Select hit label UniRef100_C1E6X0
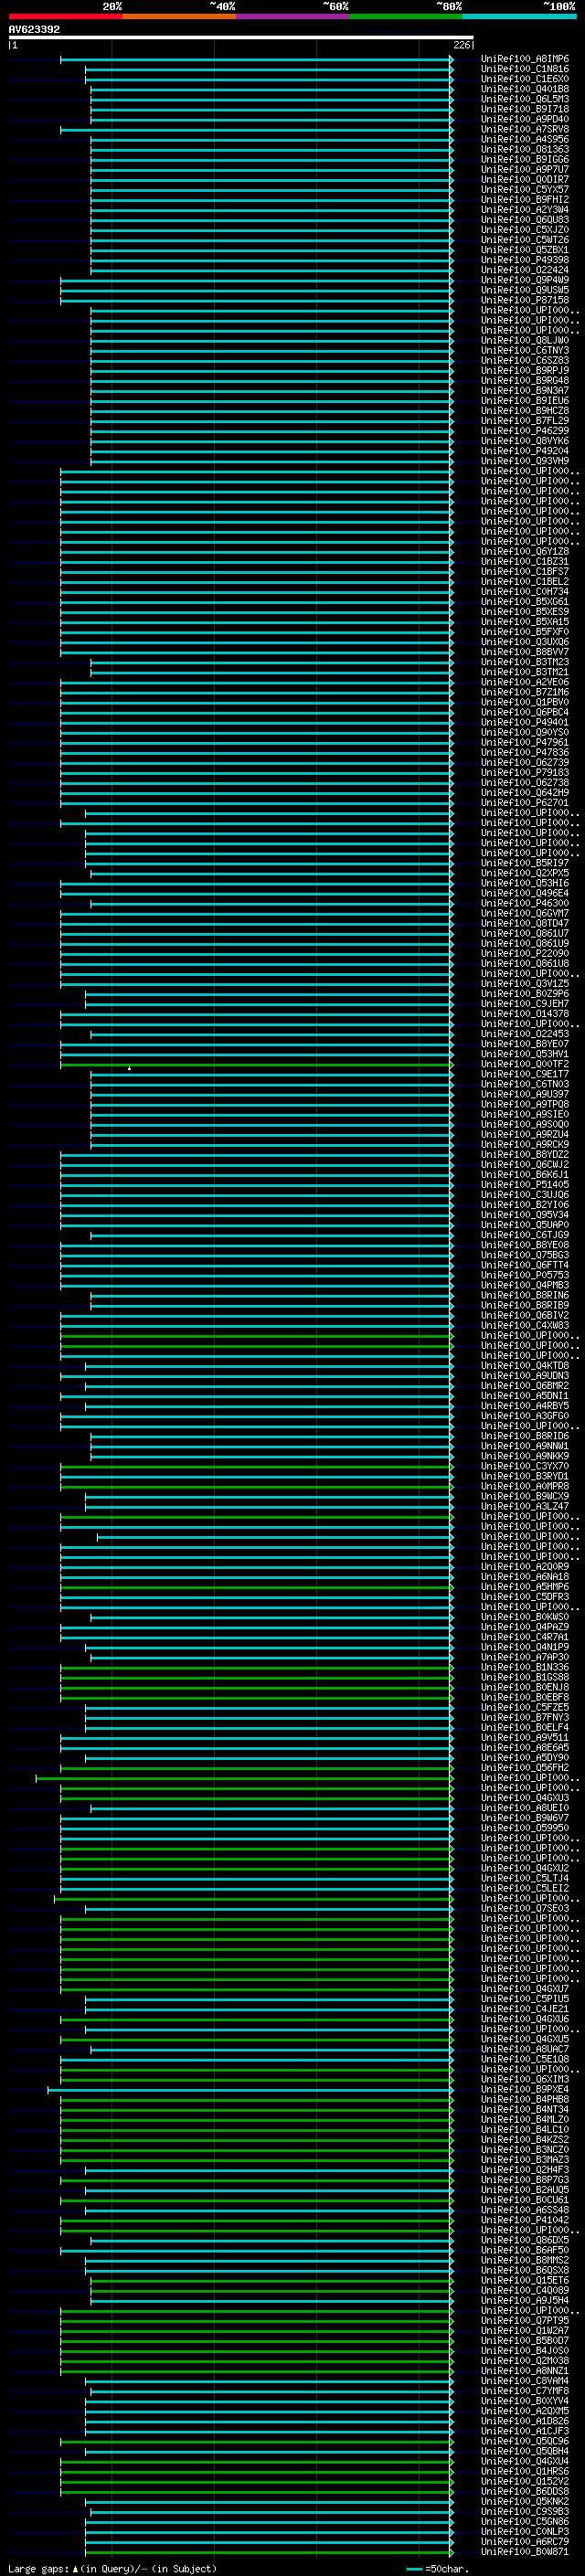 524,79
